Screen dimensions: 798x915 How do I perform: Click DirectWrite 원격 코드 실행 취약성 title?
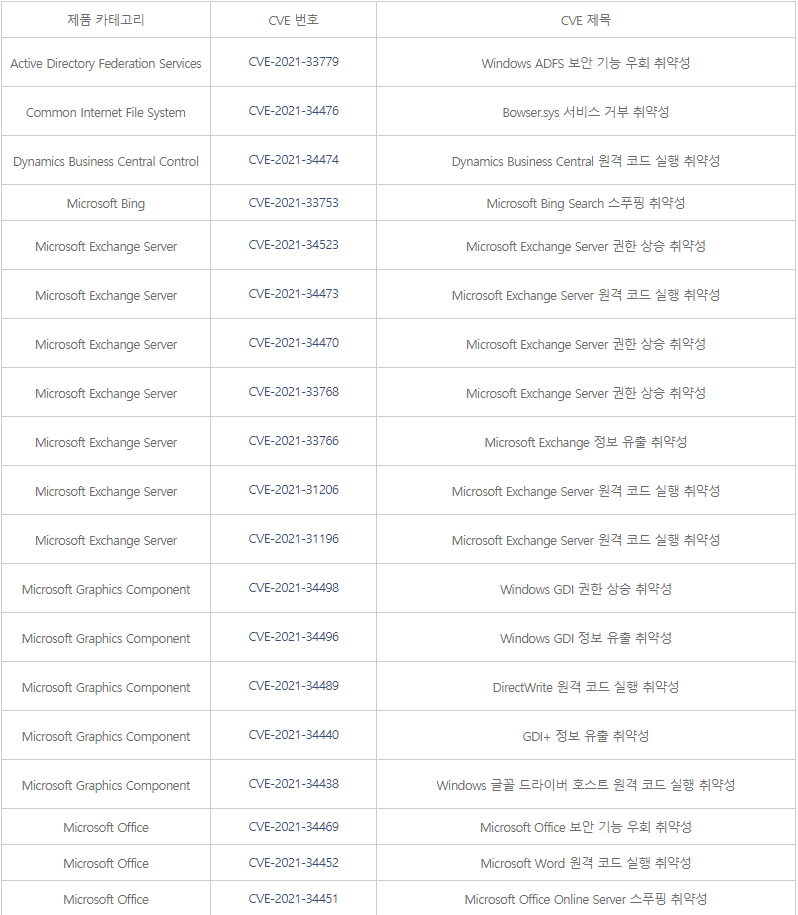586,687
